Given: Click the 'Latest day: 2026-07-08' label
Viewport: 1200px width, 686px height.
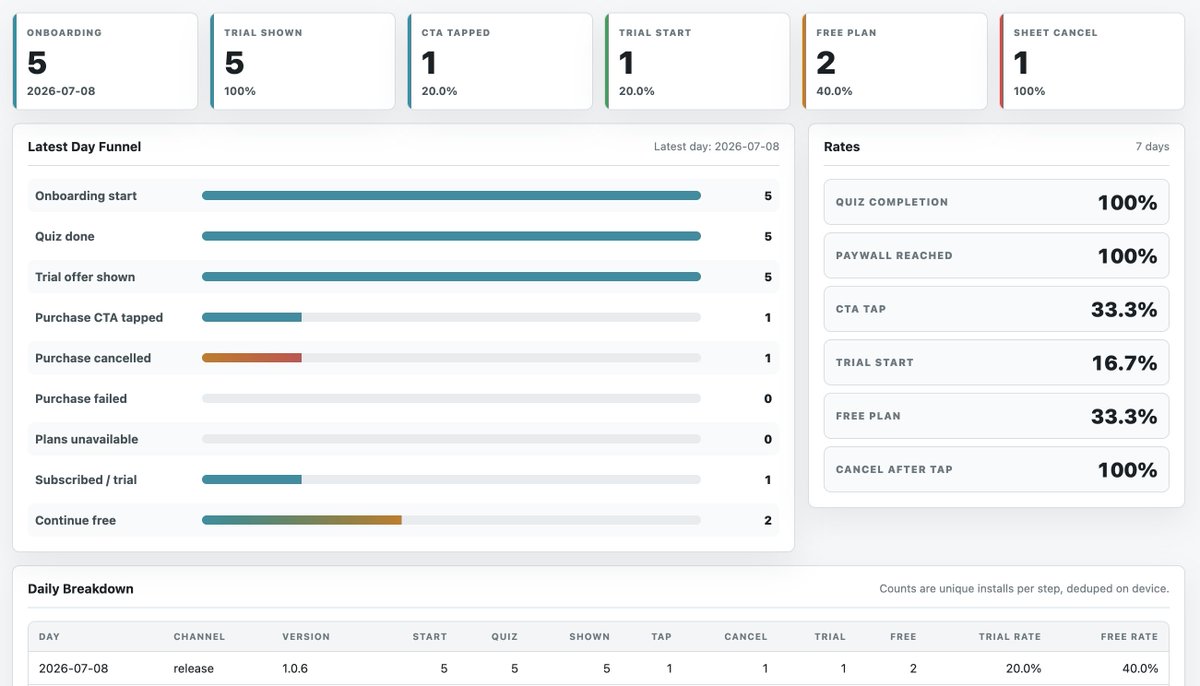Looking at the screenshot, I should click(716, 147).
